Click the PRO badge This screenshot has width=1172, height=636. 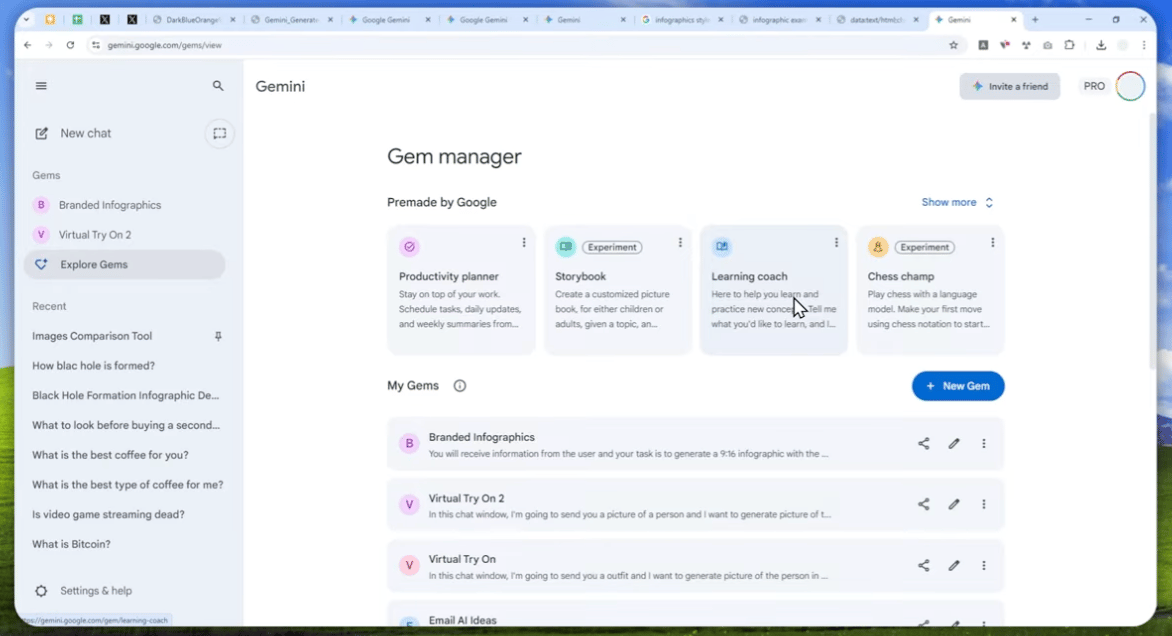(x=1094, y=87)
